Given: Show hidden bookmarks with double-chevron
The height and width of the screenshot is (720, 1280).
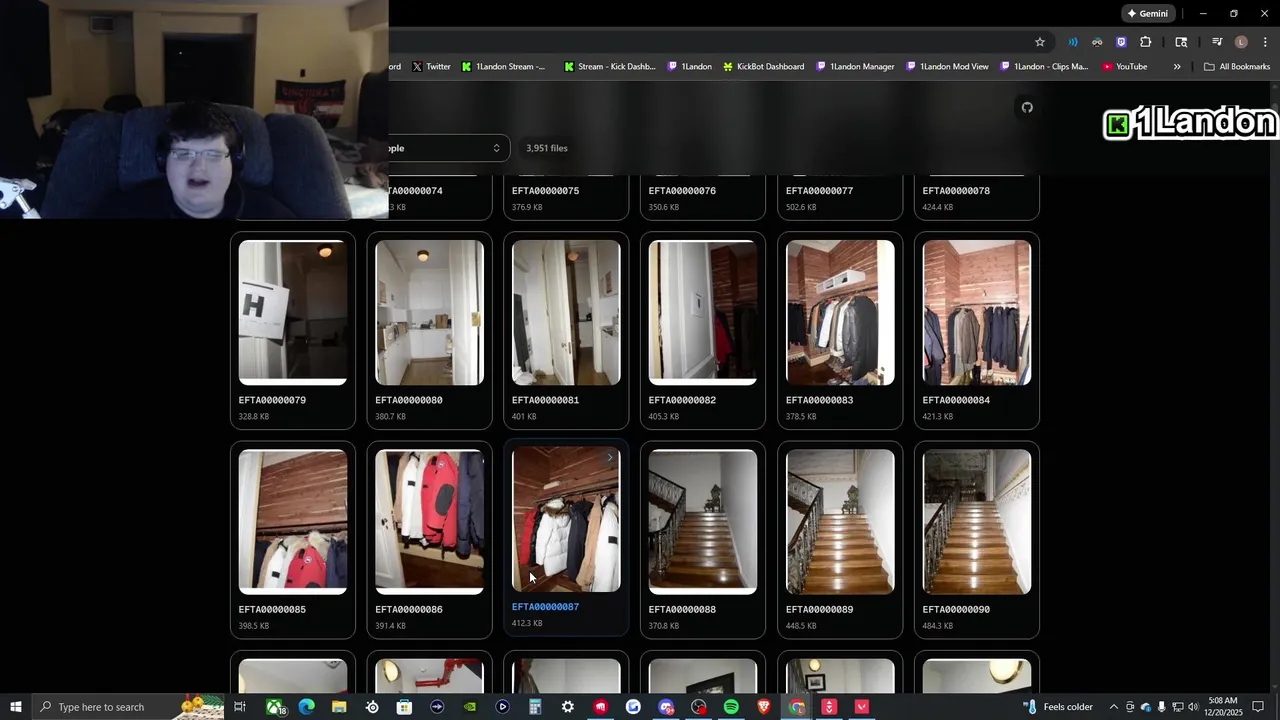Looking at the screenshot, I should pyautogui.click(x=1177, y=67).
